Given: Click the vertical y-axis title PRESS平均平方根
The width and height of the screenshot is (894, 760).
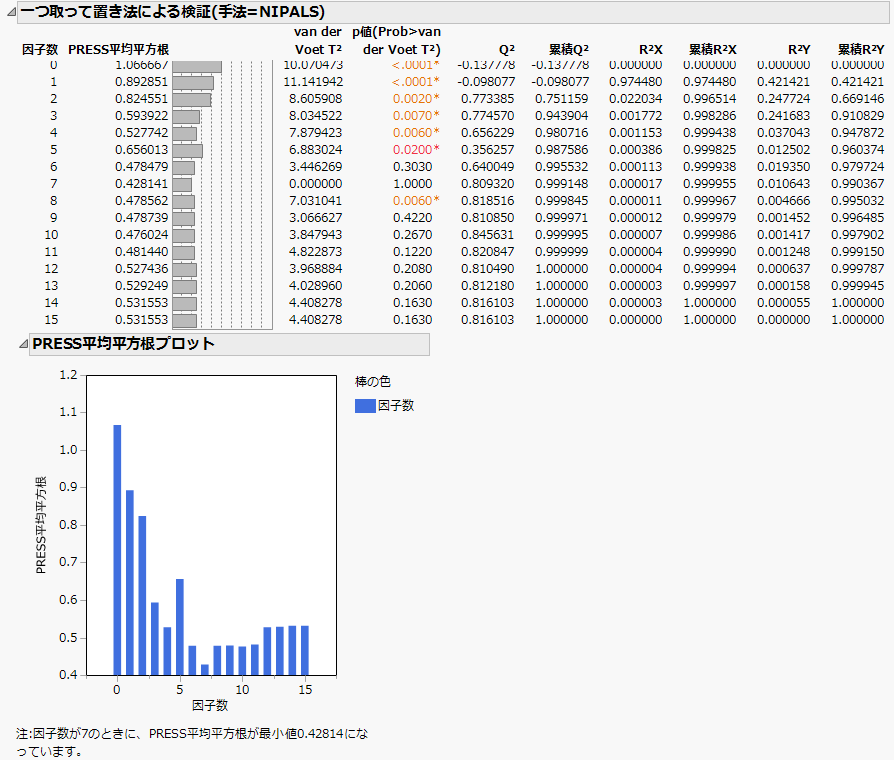Looking at the screenshot, I should [x=41, y=524].
